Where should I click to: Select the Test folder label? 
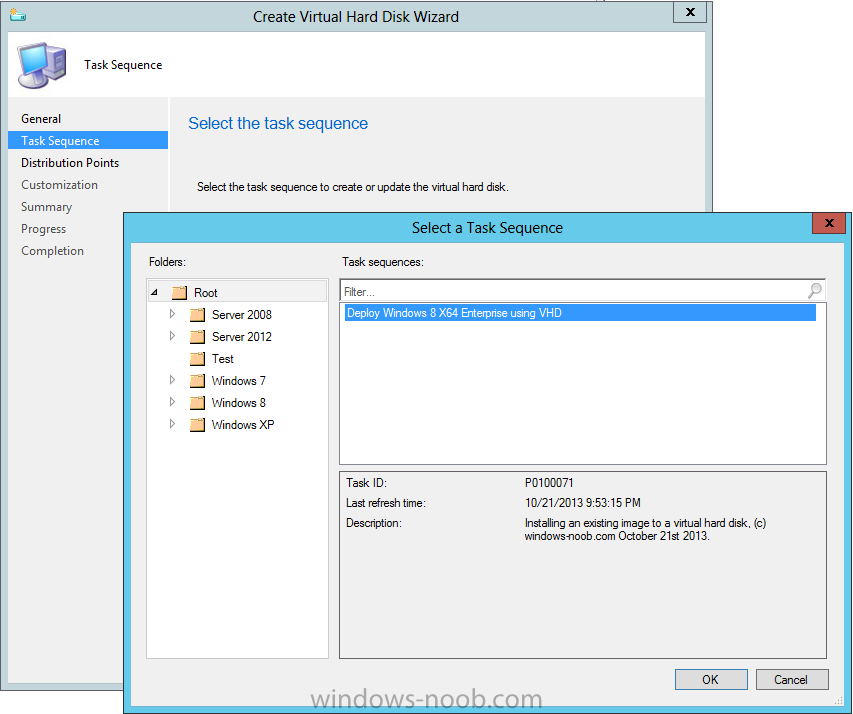pyautogui.click(x=222, y=359)
